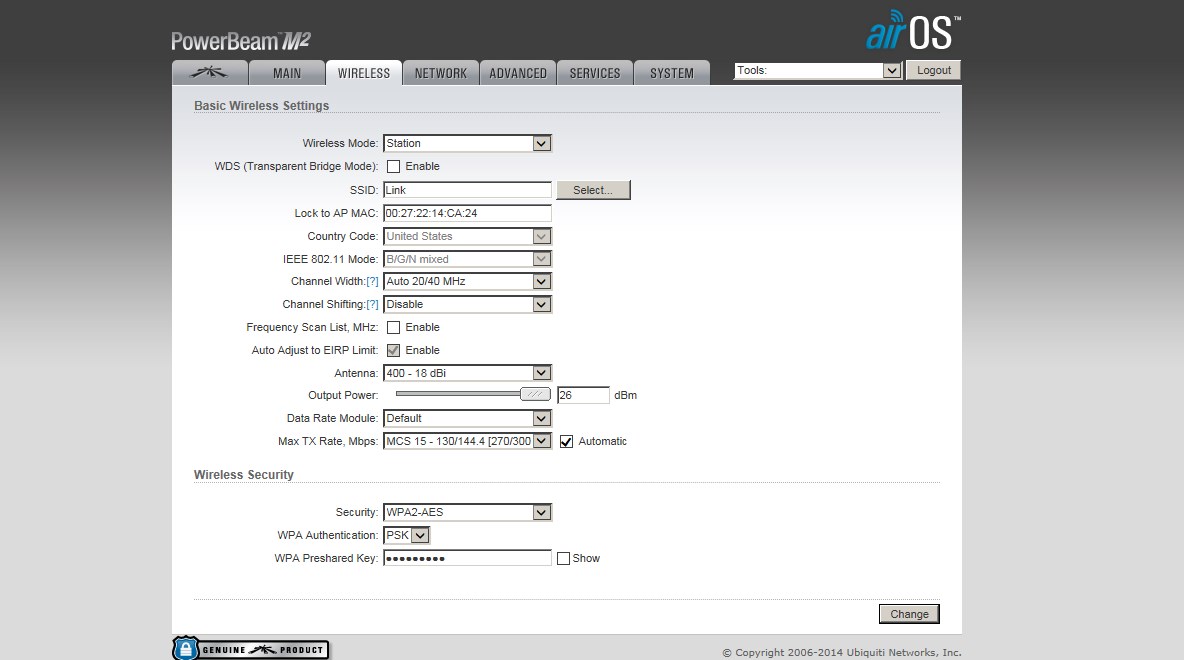1184x660 pixels.
Task: Click the airOS logo
Action: pos(914,31)
